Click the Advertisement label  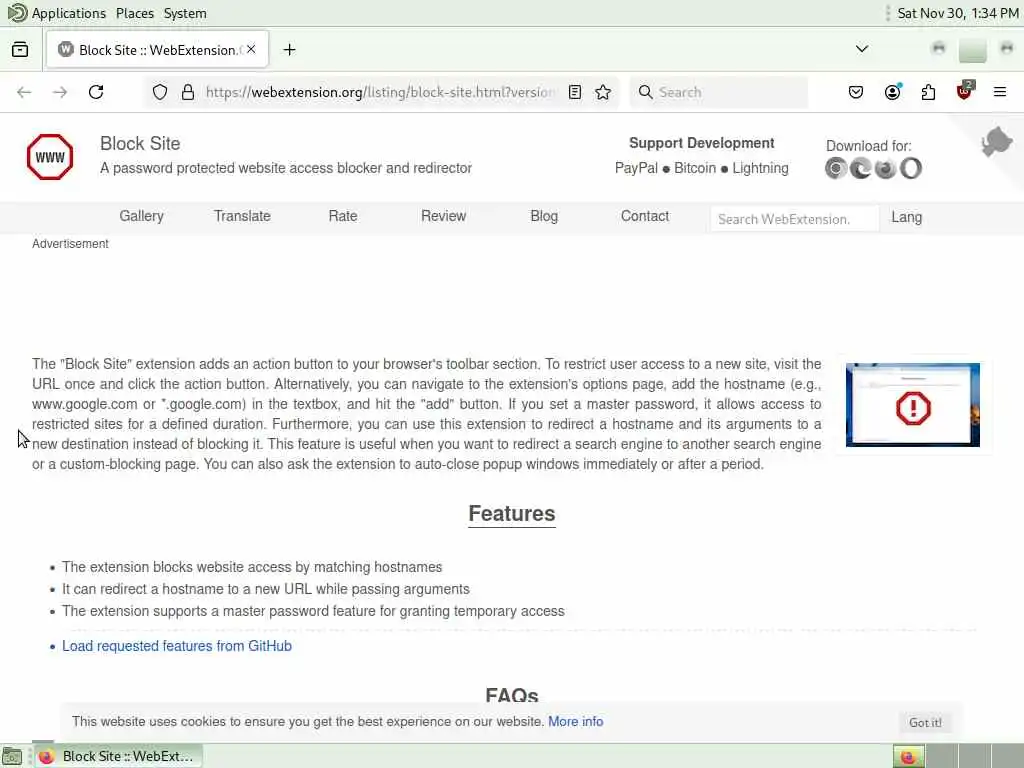(71, 244)
